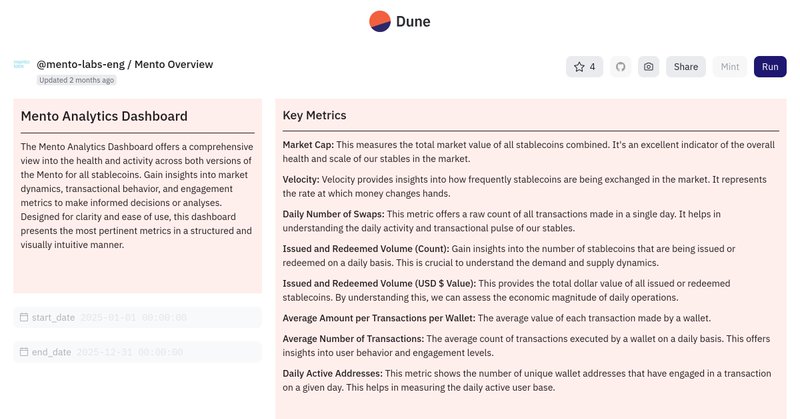Take a screenshot with the camera icon
Screen dimensions: 800x419
click(x=648, y=67)
